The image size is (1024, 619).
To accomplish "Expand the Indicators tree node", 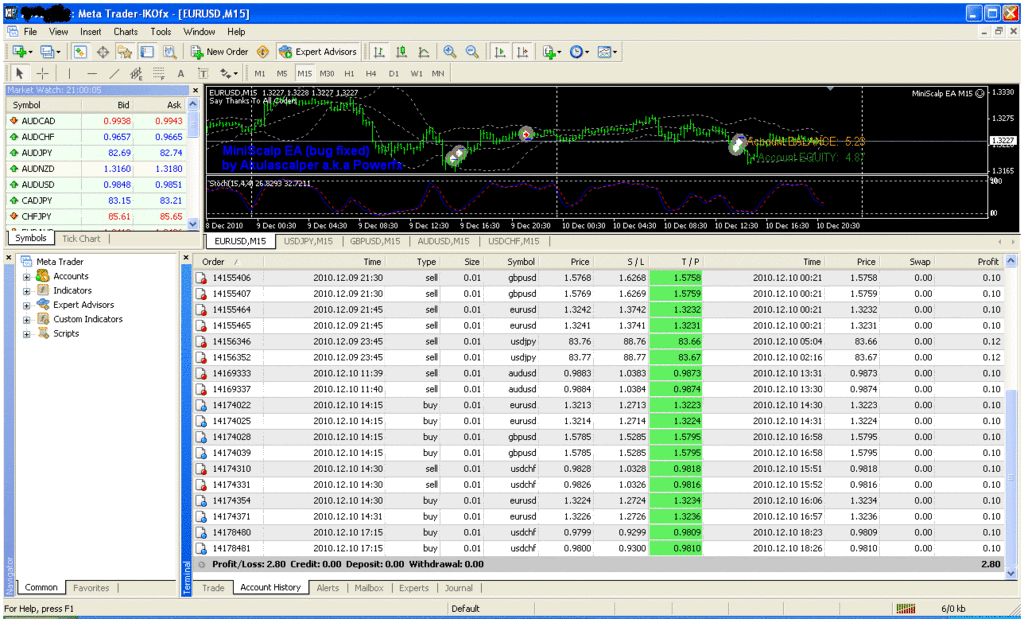I will coord(27,291).
